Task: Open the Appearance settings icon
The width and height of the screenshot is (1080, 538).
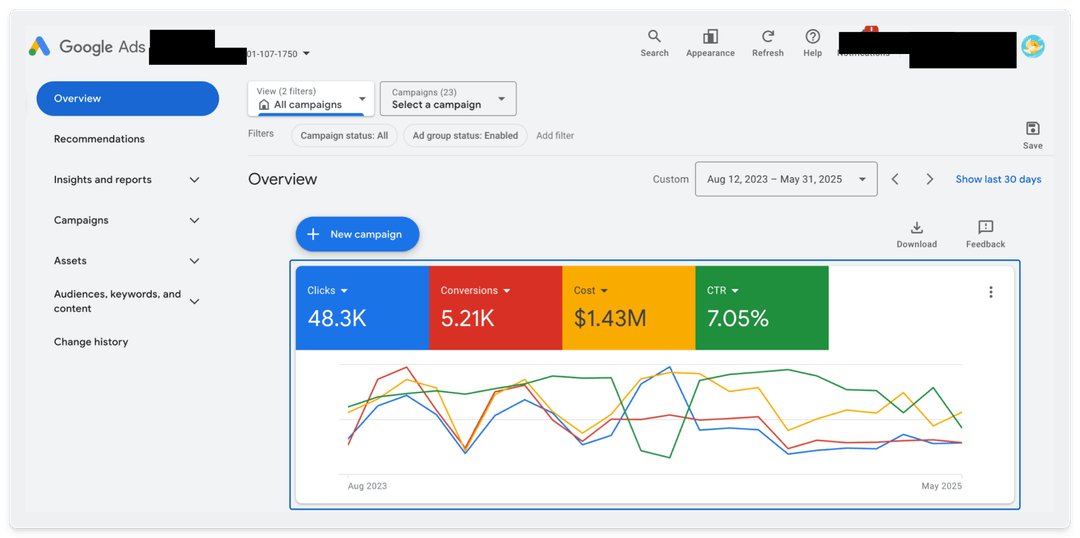Action: pyautogui.click(x=710, y=36)
